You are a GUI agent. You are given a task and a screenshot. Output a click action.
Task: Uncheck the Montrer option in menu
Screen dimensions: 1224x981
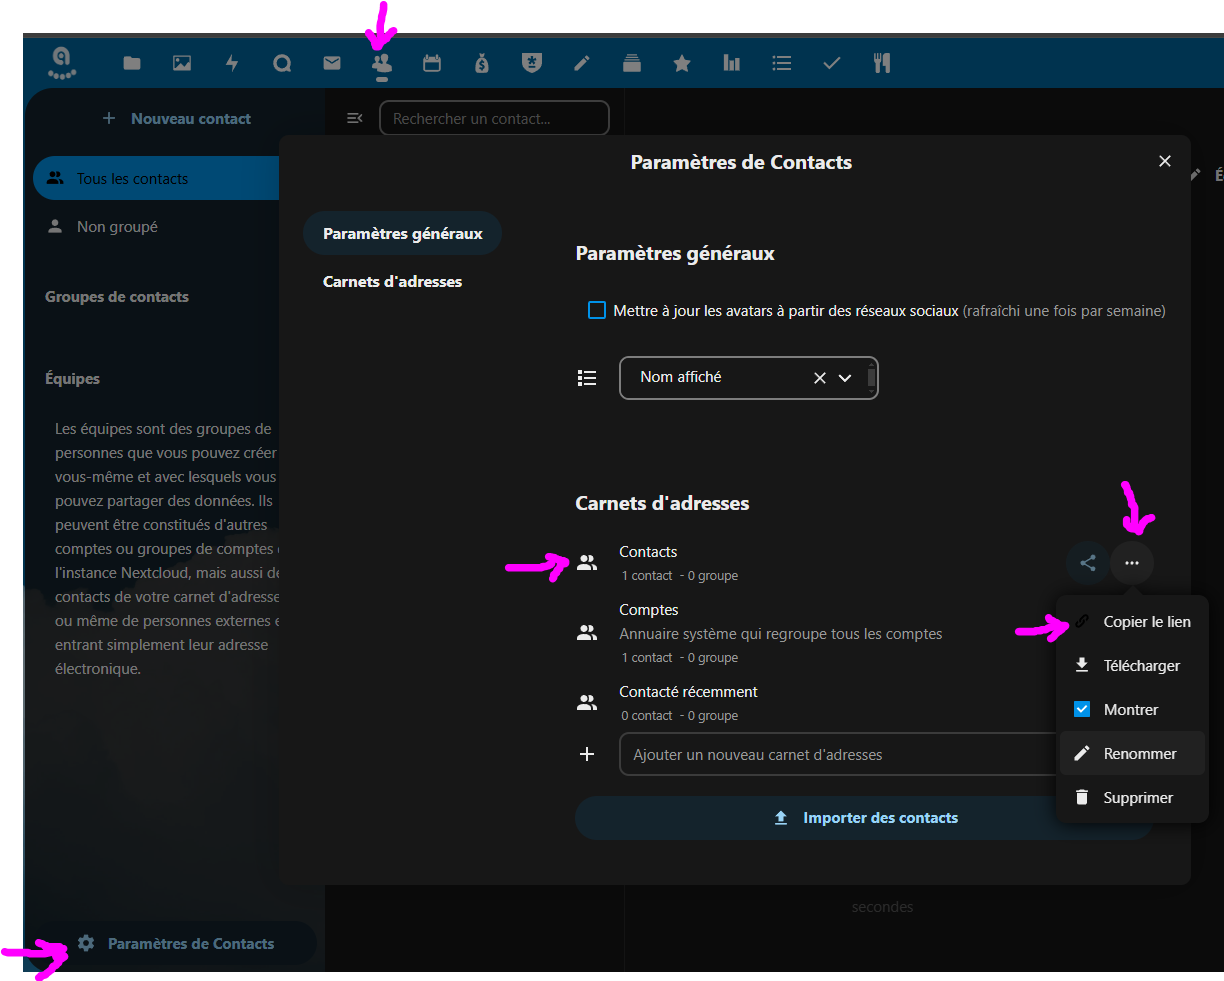click(x=1082, y=710)
